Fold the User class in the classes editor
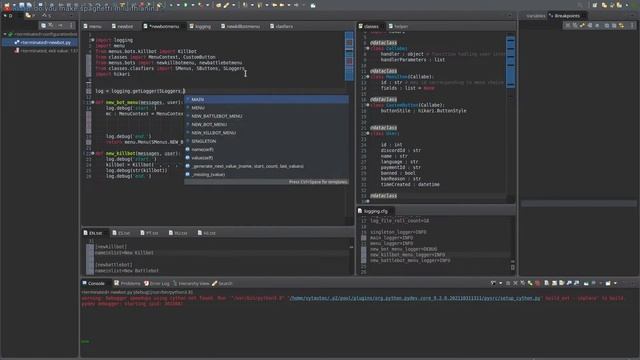 367,133
